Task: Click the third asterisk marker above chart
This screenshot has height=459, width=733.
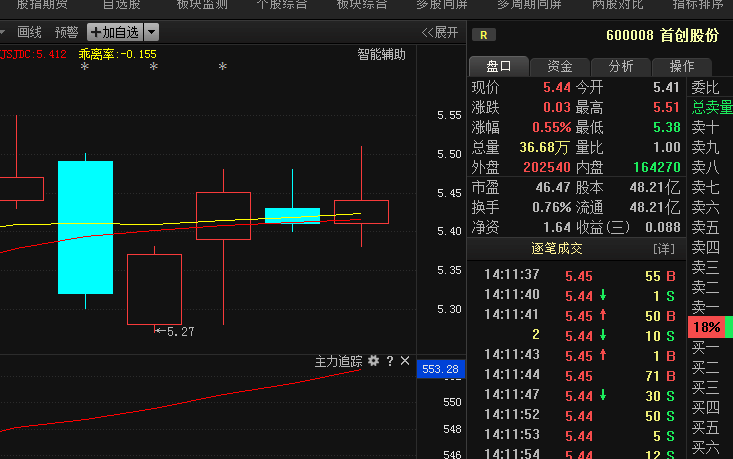Action: (223, 67)
